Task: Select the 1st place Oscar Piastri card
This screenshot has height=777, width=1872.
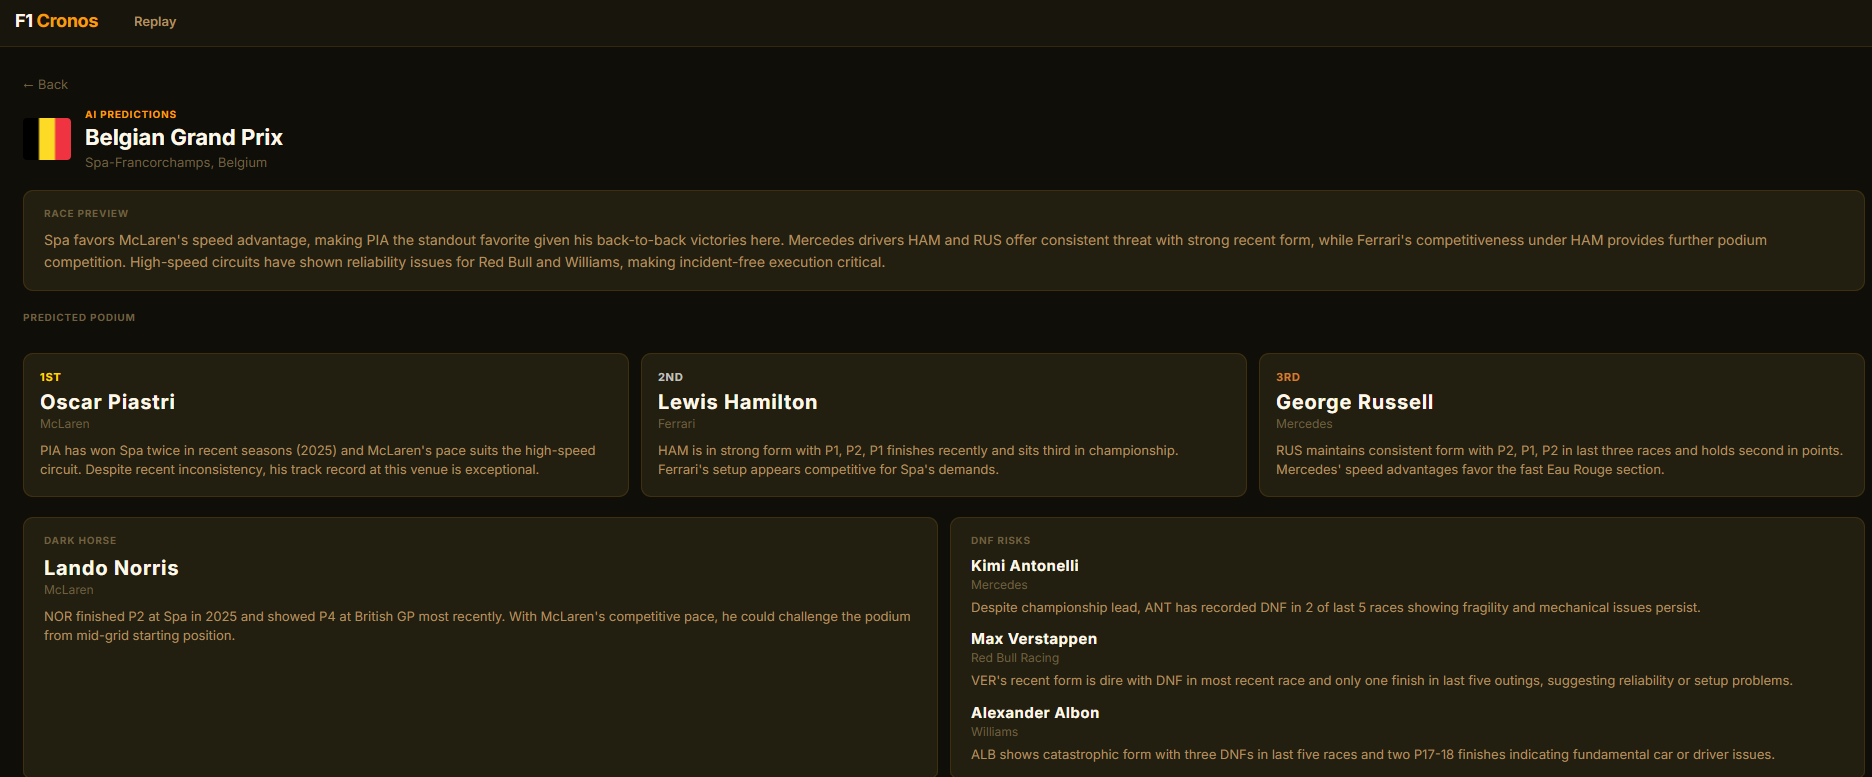Action: click(326, 425)
